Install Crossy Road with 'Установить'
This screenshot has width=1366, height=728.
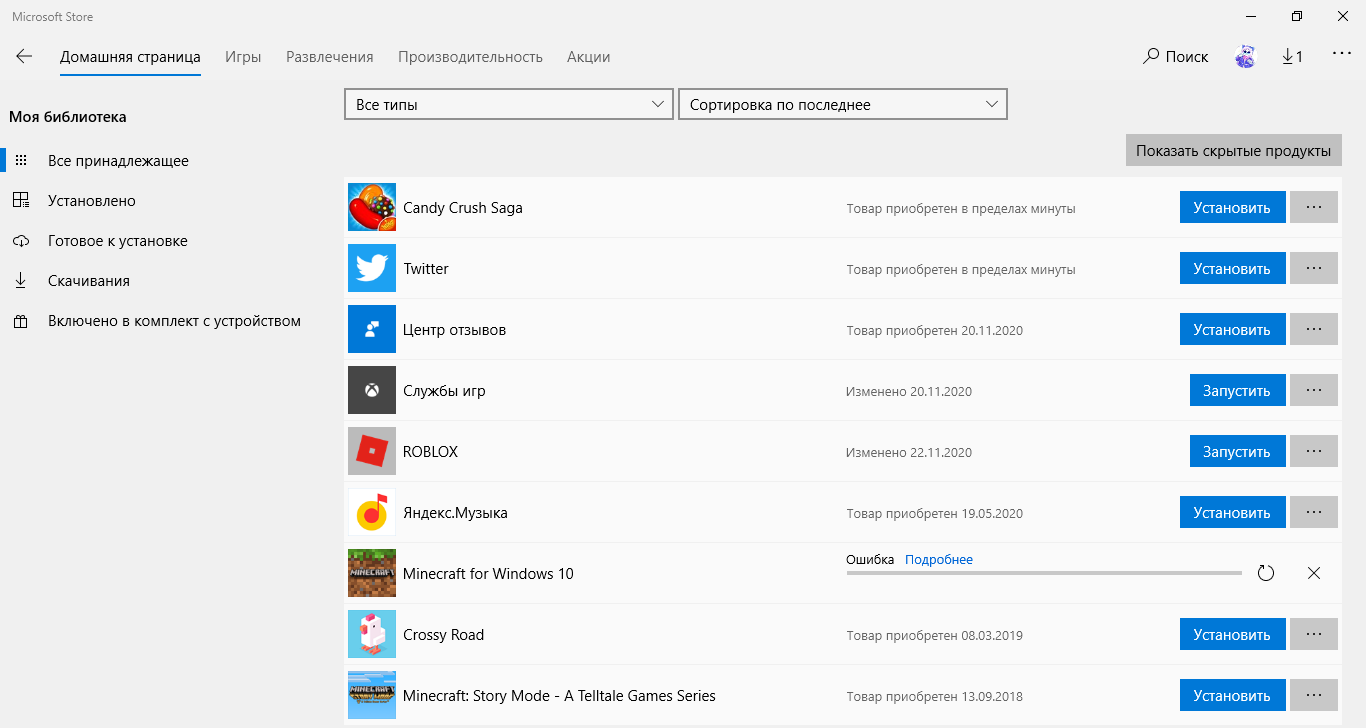(x=1232, y=635)
